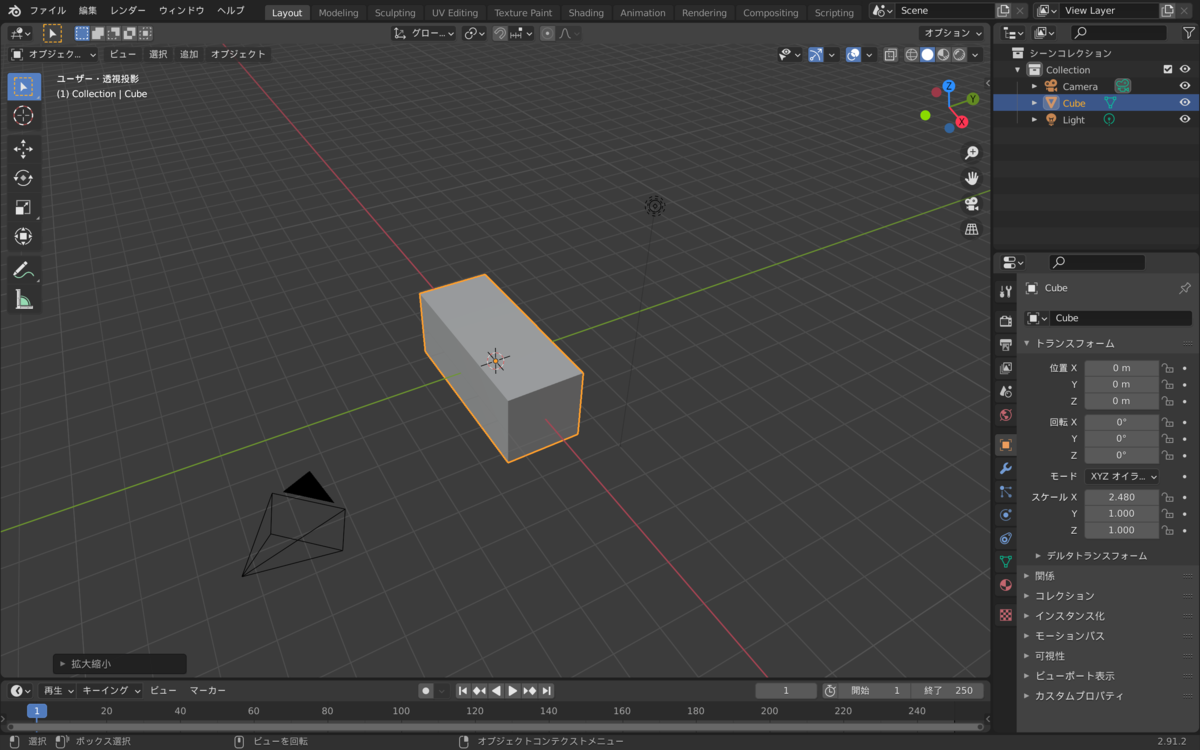
Task: Open the View Layer properties tab
Action: pos(1006,368)
